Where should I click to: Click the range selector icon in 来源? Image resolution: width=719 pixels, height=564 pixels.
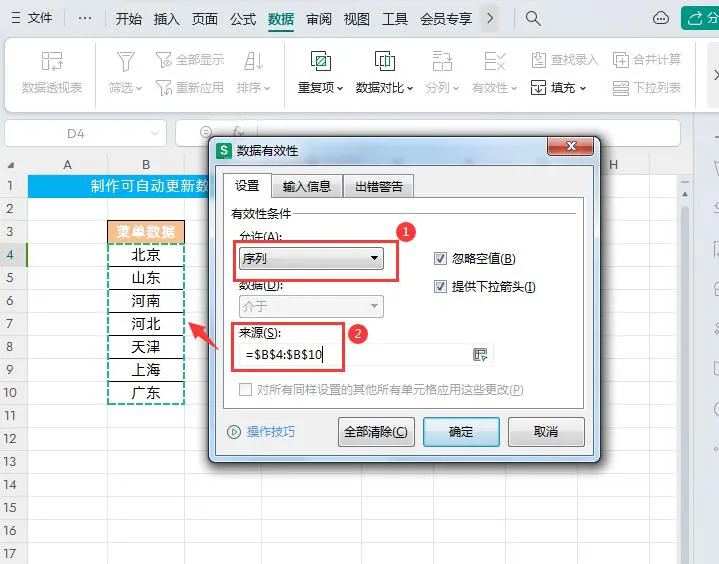(x=480, y=354)
